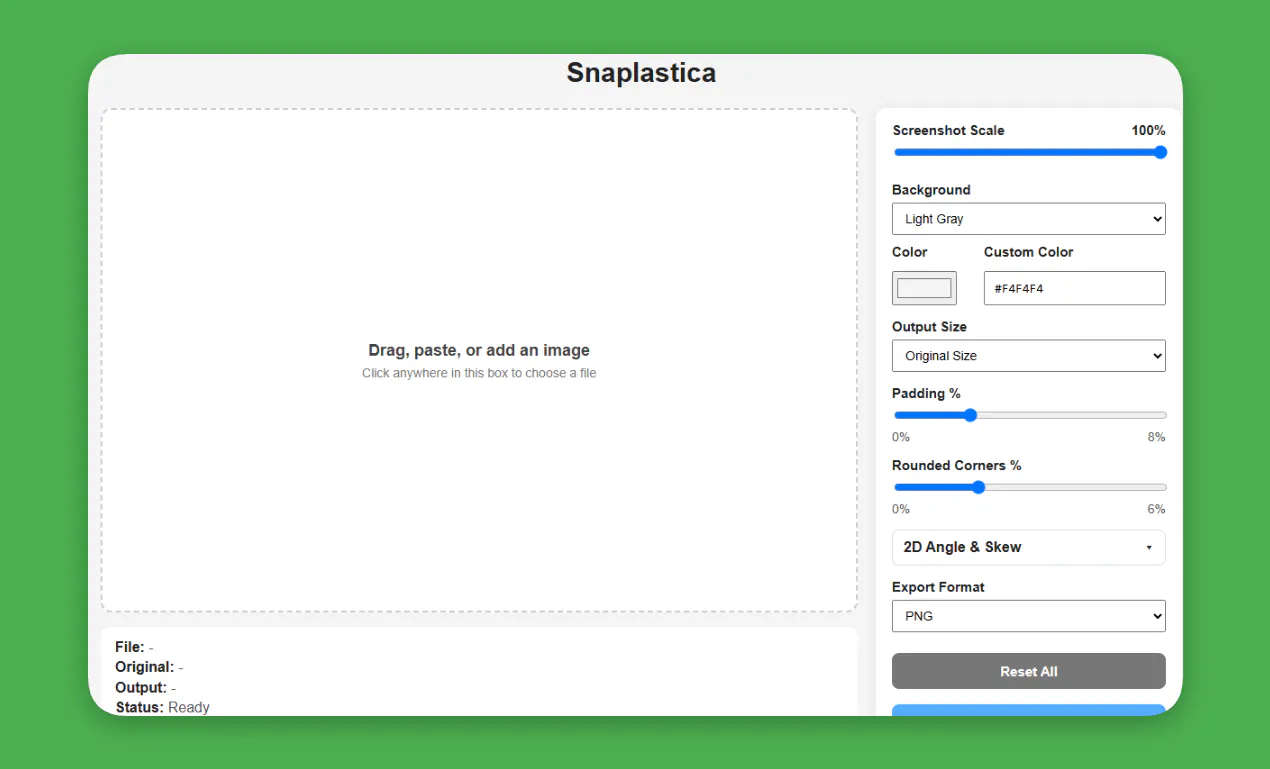The height and width of the screenshot is (769, 1270).
Task: Click the Padding % slider
Action: (1029, 415)
